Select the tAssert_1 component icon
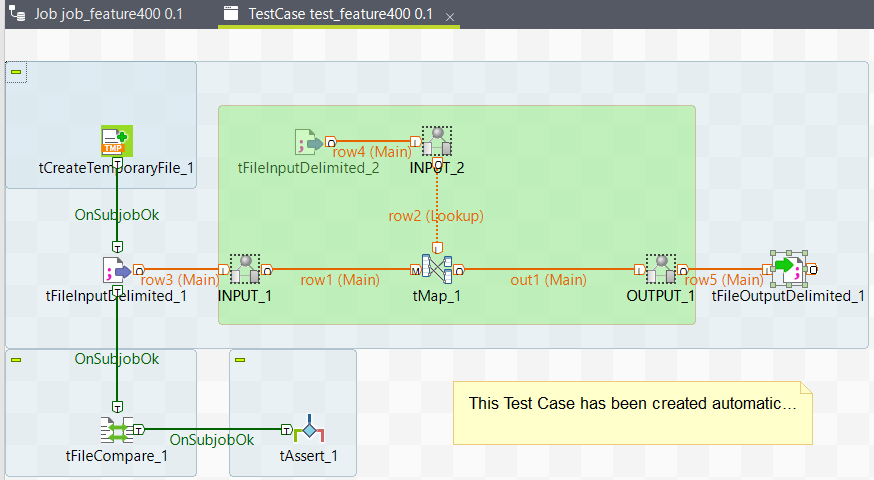Viewport: 874px width, 480px height. pyautogui.click(x=308, y=430)
